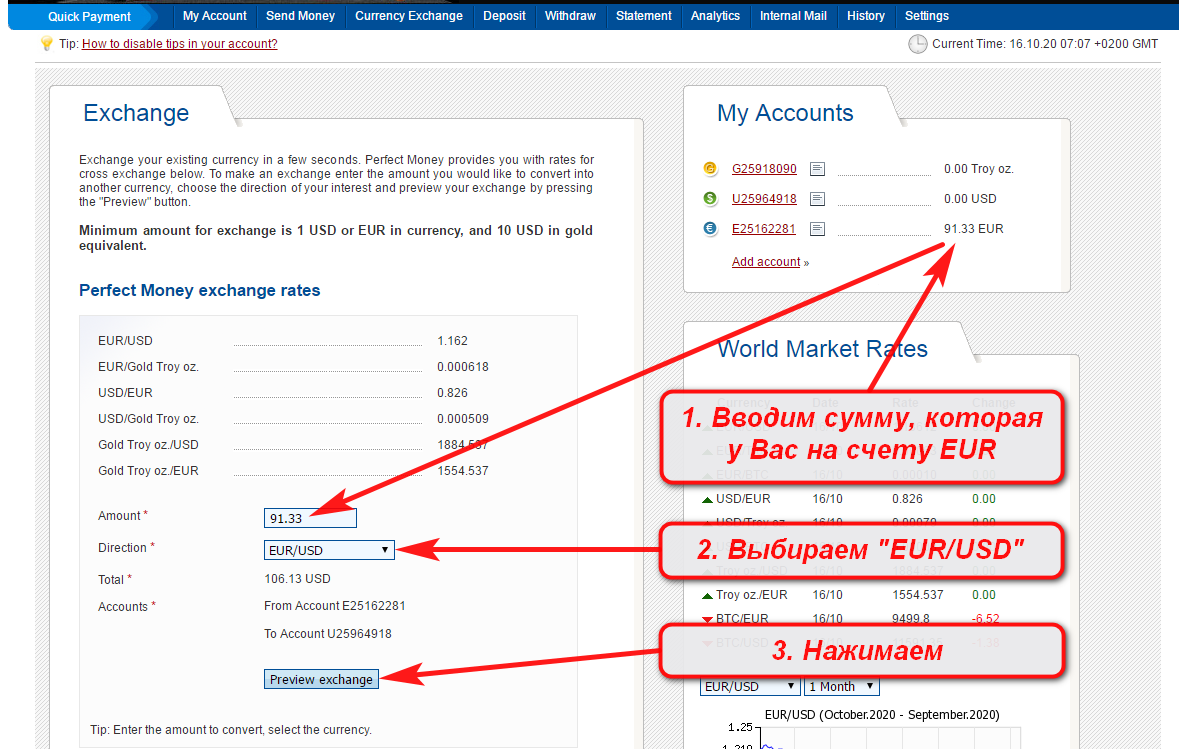This screenshot has width=1179, height=749.
Task: Click the To Account U25964918 text
Action: [x=328, y=633]
